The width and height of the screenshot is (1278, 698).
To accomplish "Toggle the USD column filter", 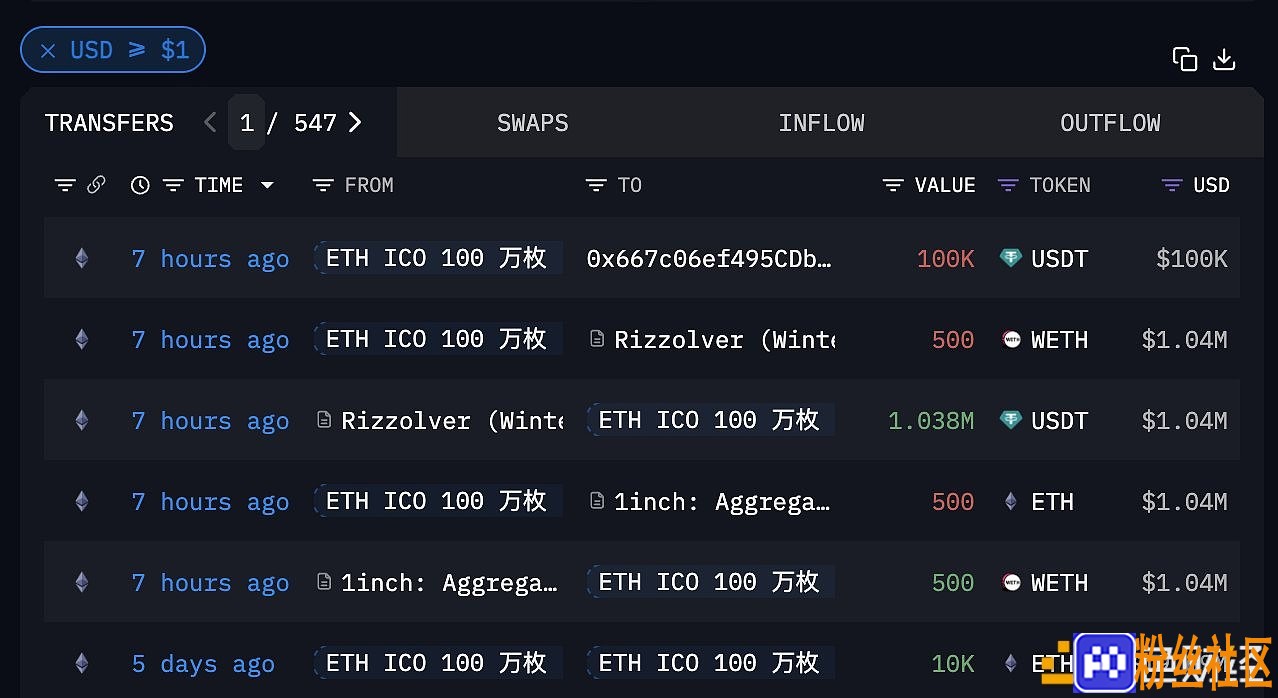I will 1172,185.
